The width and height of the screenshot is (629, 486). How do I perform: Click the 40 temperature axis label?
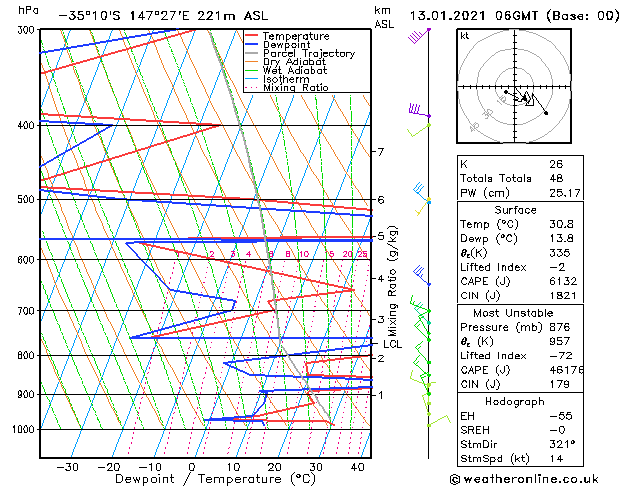(x=357, y=467)
